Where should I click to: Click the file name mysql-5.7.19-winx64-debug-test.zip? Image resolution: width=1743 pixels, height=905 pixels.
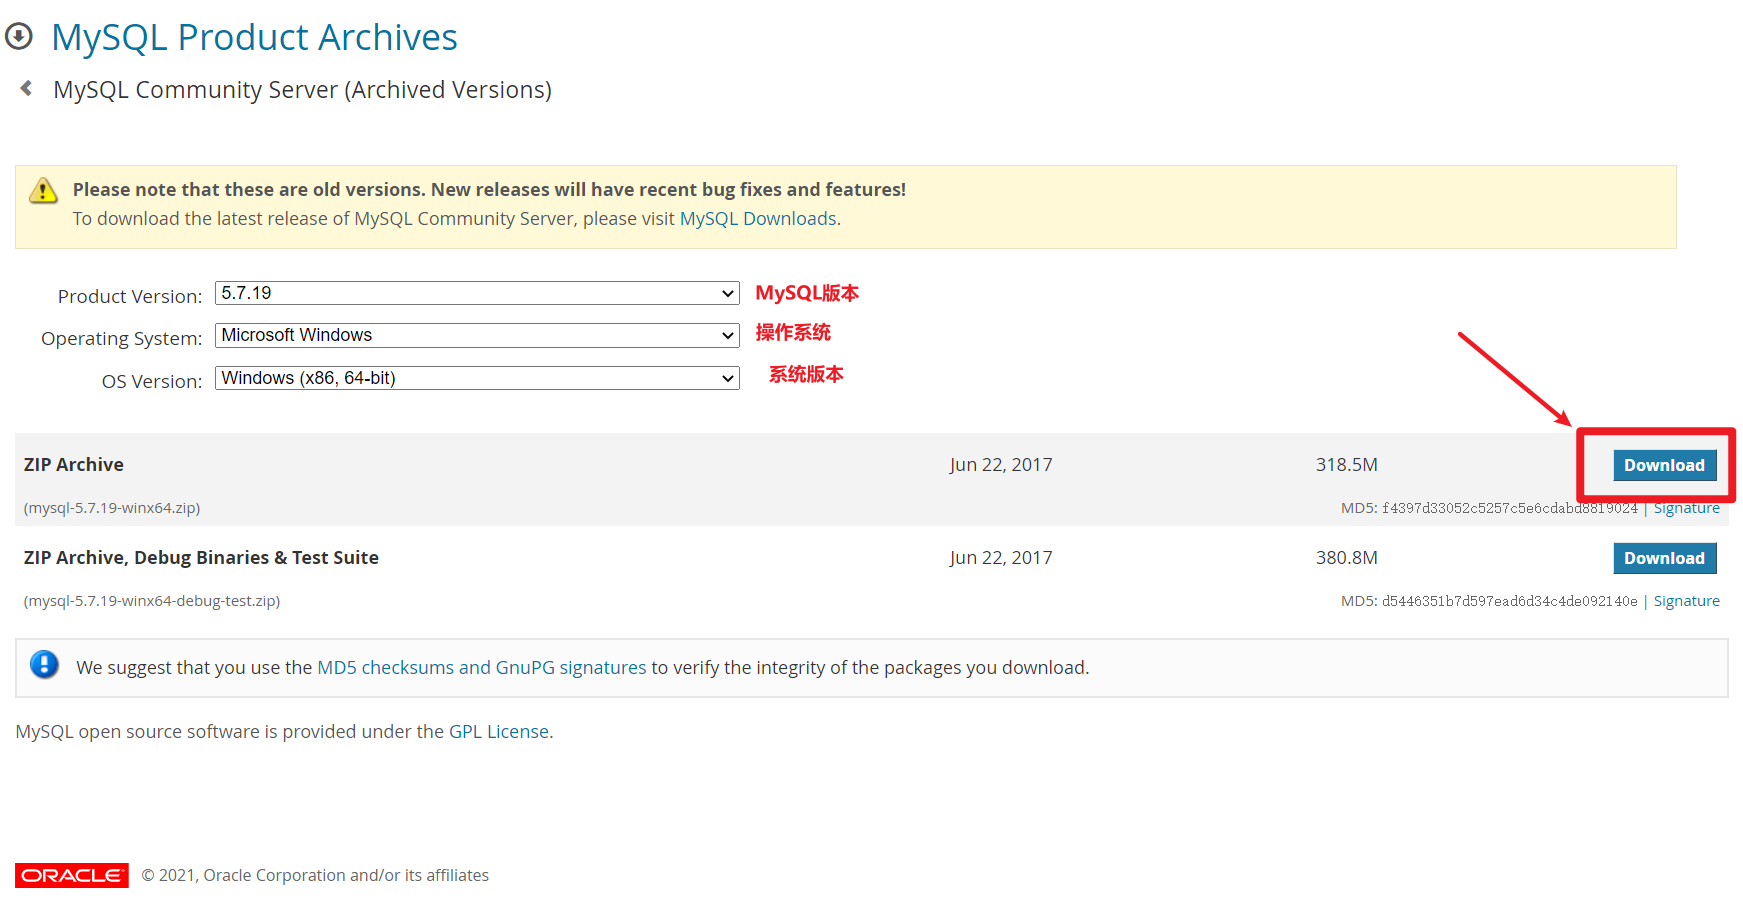click(x=152, y=601)
